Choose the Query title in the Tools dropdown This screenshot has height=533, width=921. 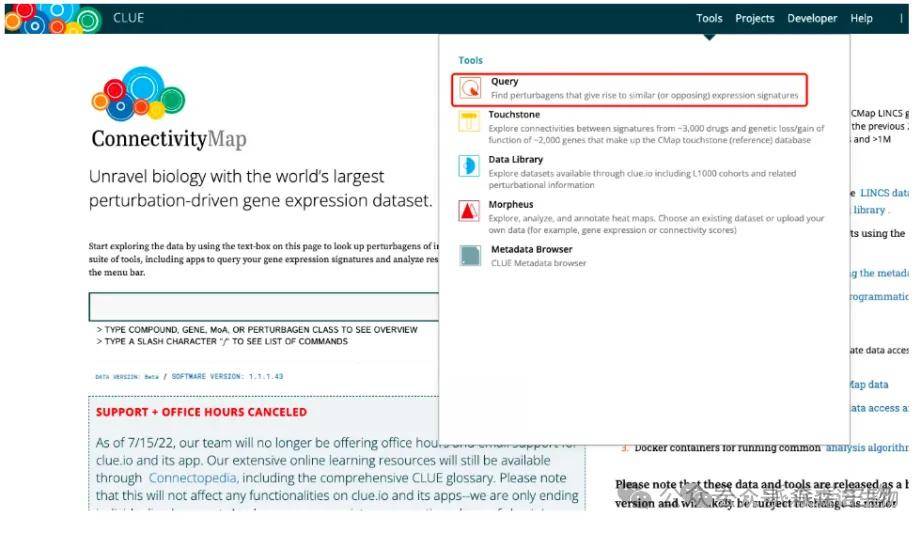tap(505, 81)
